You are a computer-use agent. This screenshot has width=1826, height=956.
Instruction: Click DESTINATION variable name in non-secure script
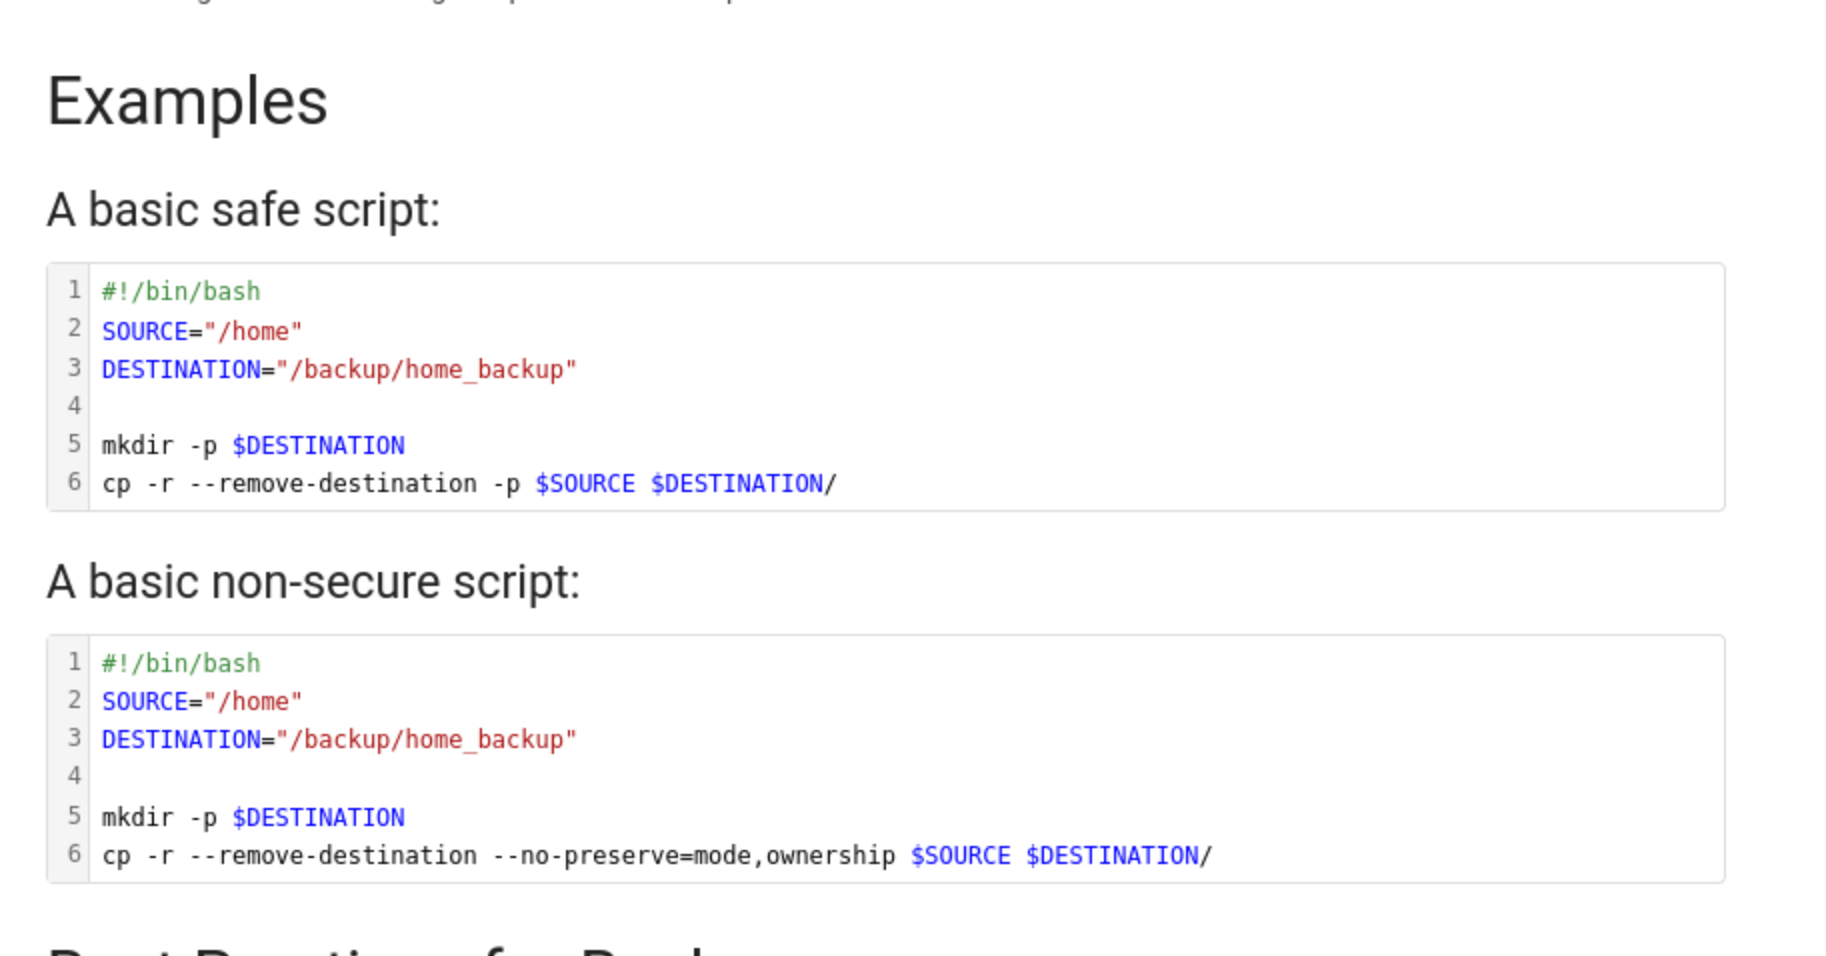click(181, 740)
